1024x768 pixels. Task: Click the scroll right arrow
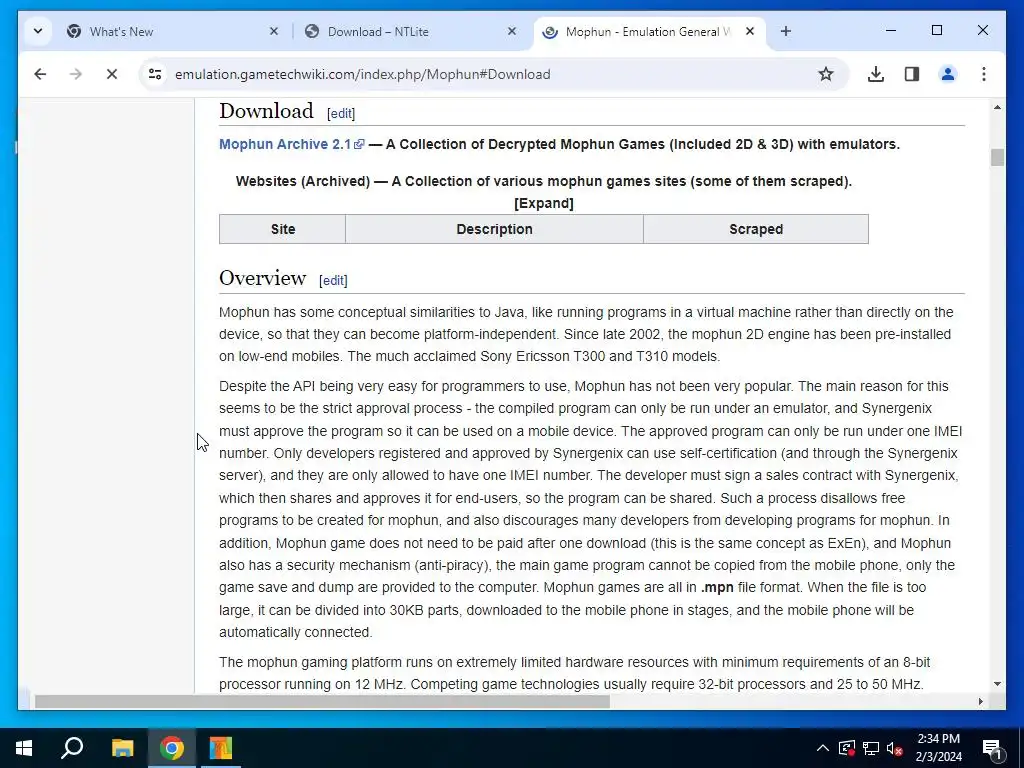pos(981,701)
